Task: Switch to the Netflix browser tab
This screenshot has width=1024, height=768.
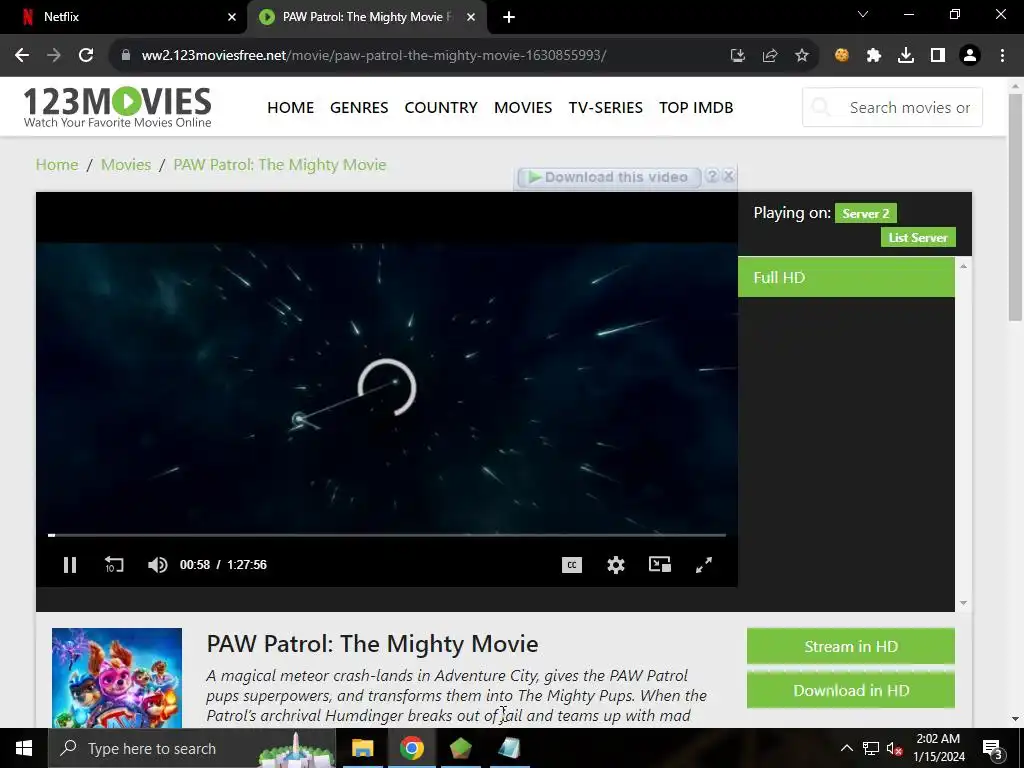Action: 124,17
